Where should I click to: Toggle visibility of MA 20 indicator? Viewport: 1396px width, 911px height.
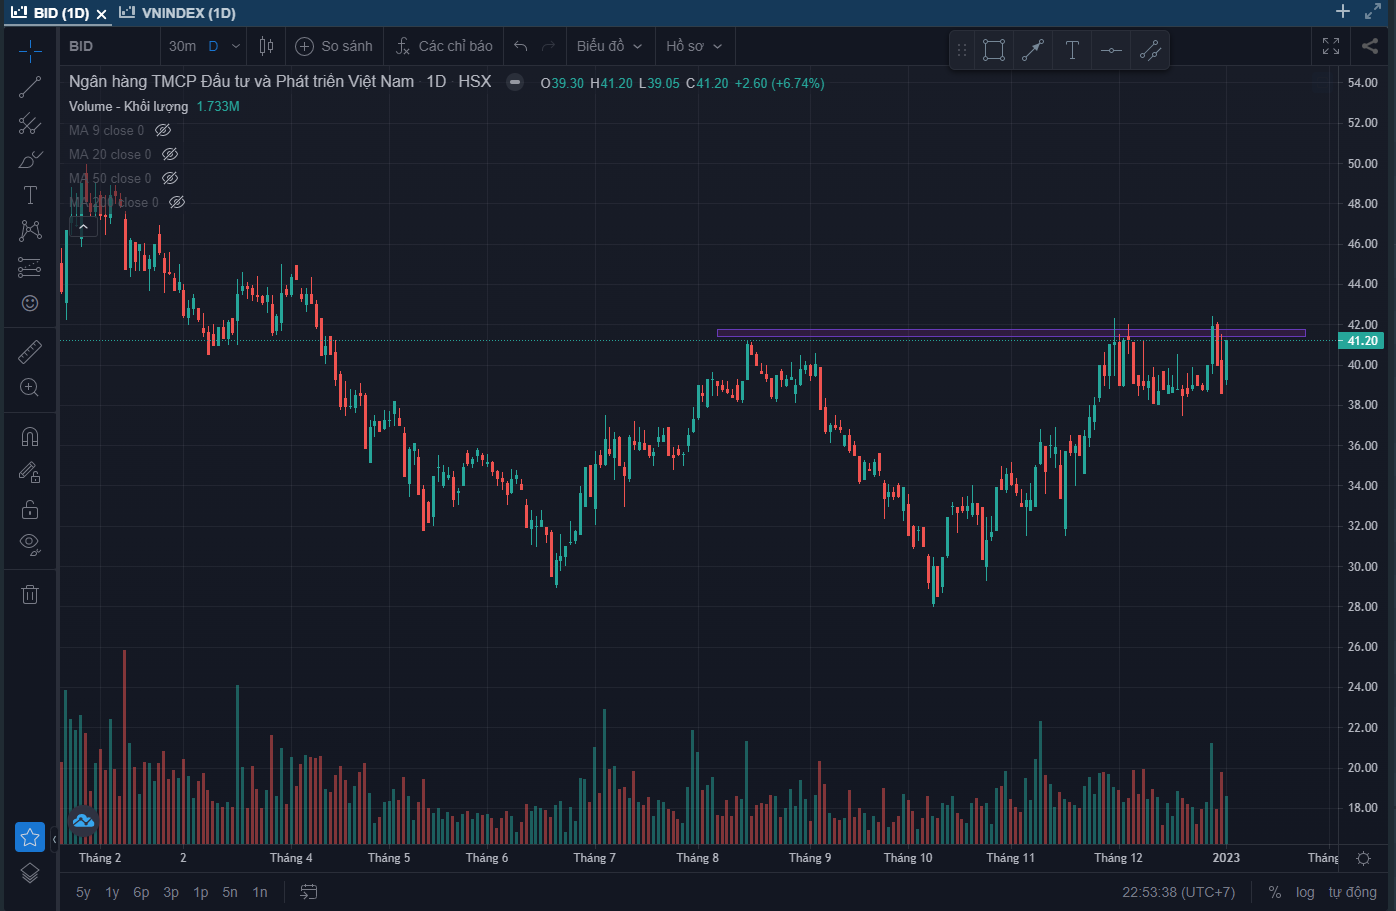pos(170,154)
